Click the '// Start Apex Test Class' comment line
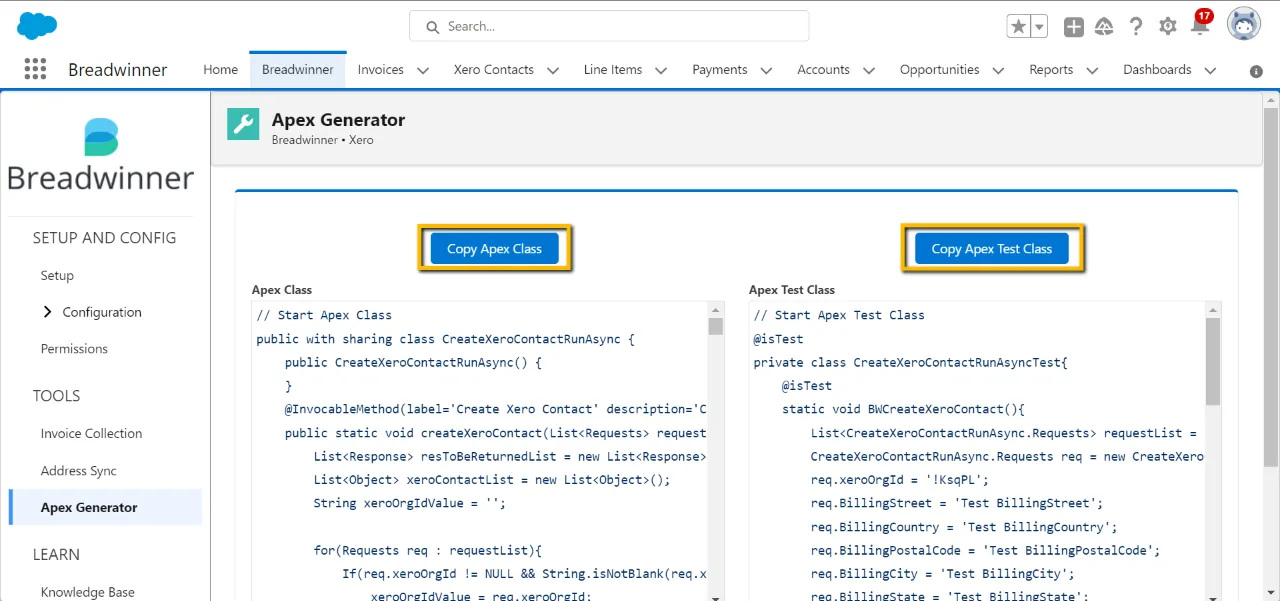This screenshot has width=1280, height=601. [x=839, y=315]
